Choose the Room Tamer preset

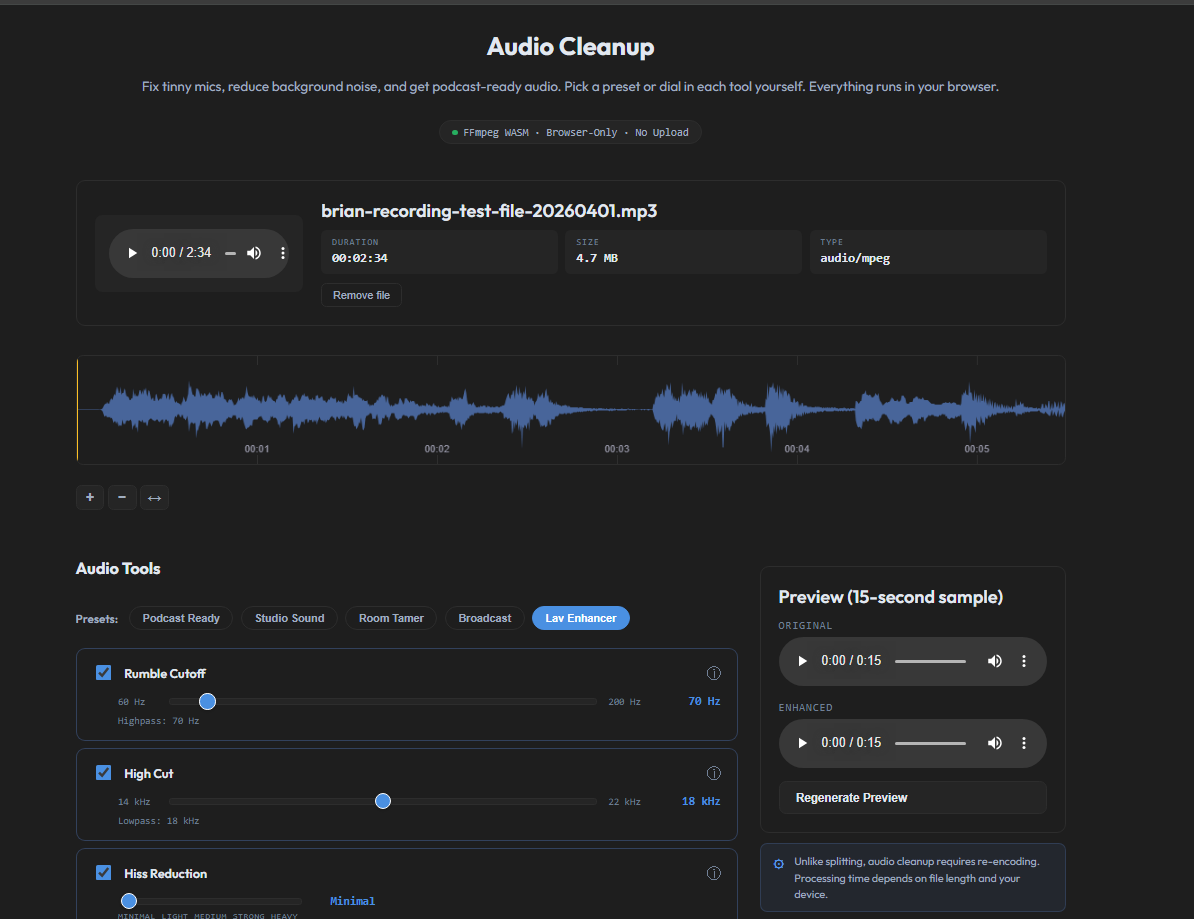click(391, 618)
